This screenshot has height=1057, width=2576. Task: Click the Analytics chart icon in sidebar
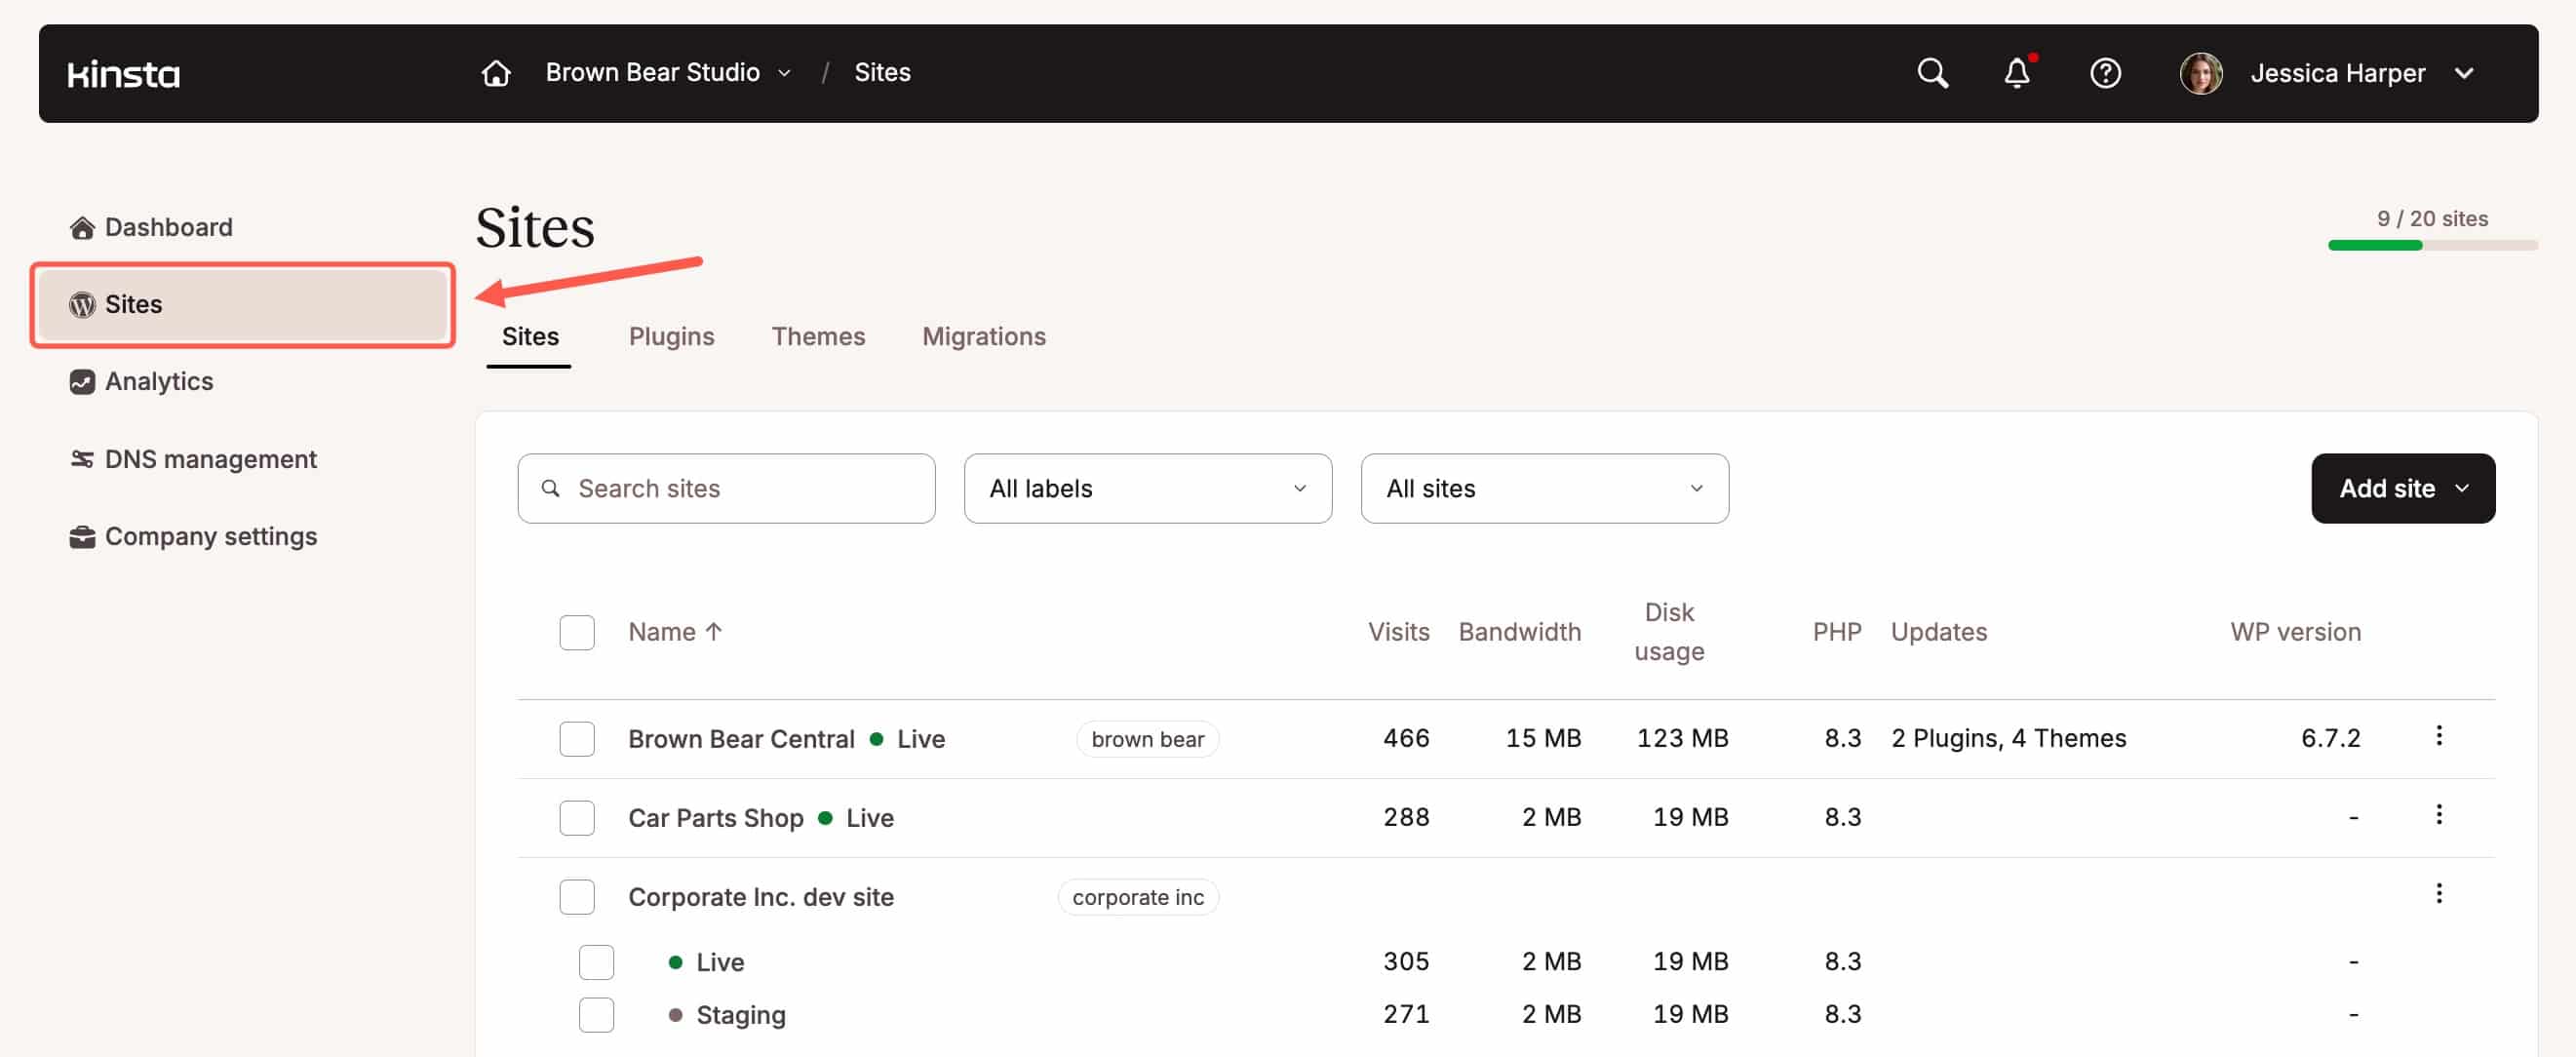[x=82, y=382]
